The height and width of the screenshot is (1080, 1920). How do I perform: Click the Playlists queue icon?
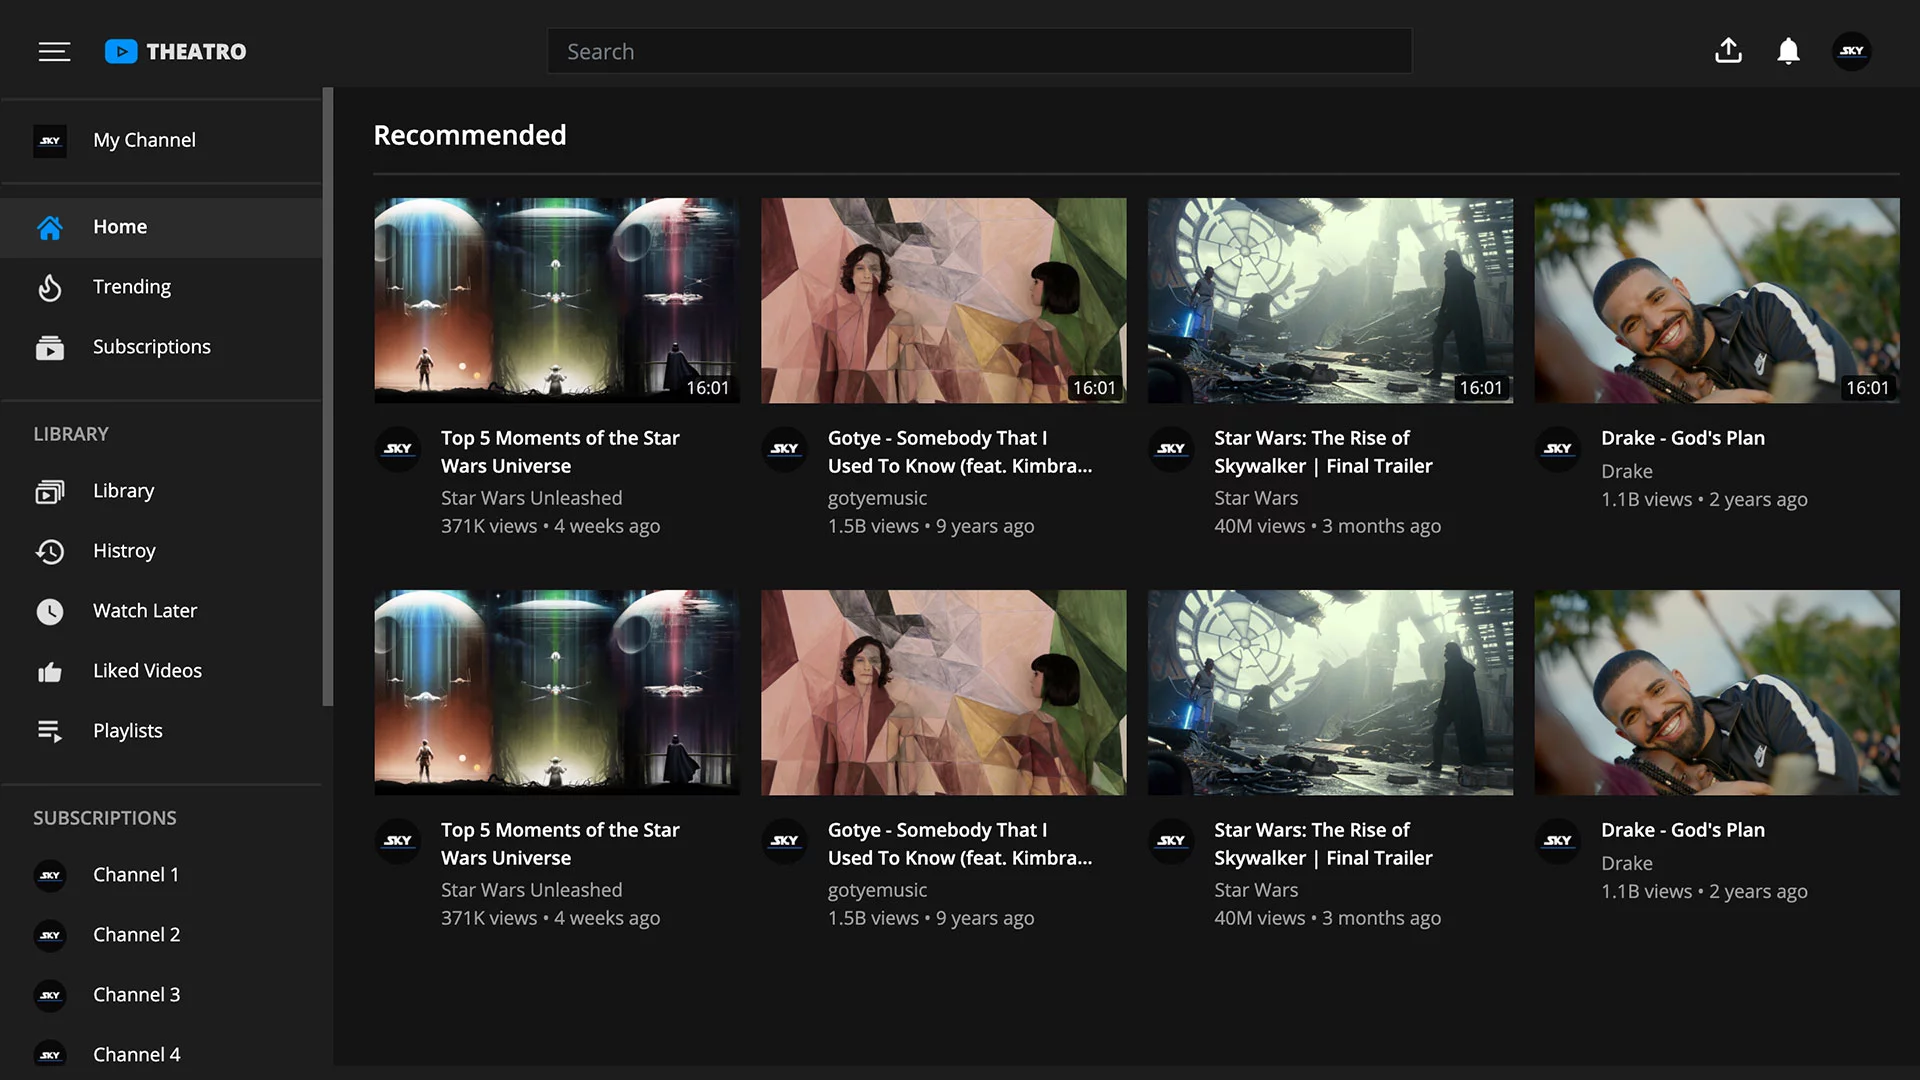[x=50, y=732]
